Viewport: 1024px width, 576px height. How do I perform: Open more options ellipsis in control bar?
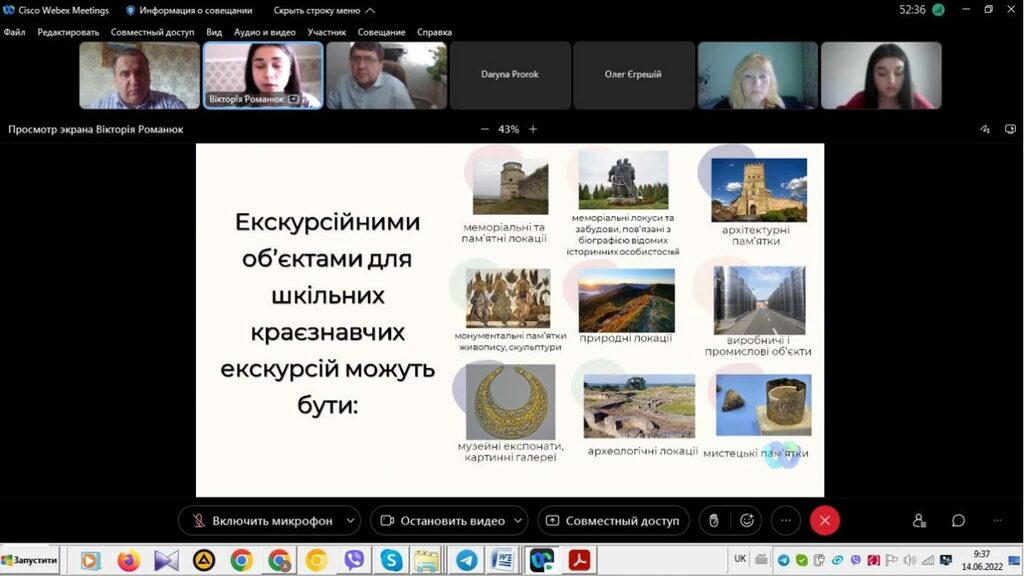pos(786,521)
